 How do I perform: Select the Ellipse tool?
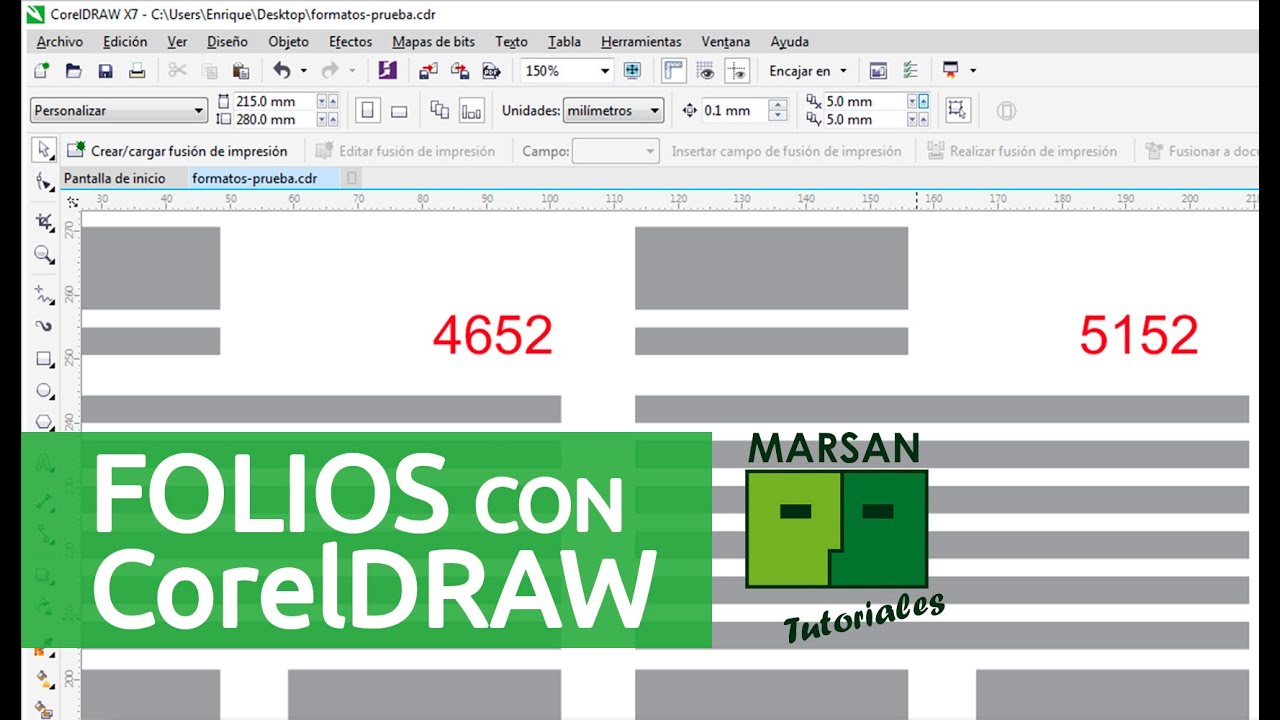(44, 390)
